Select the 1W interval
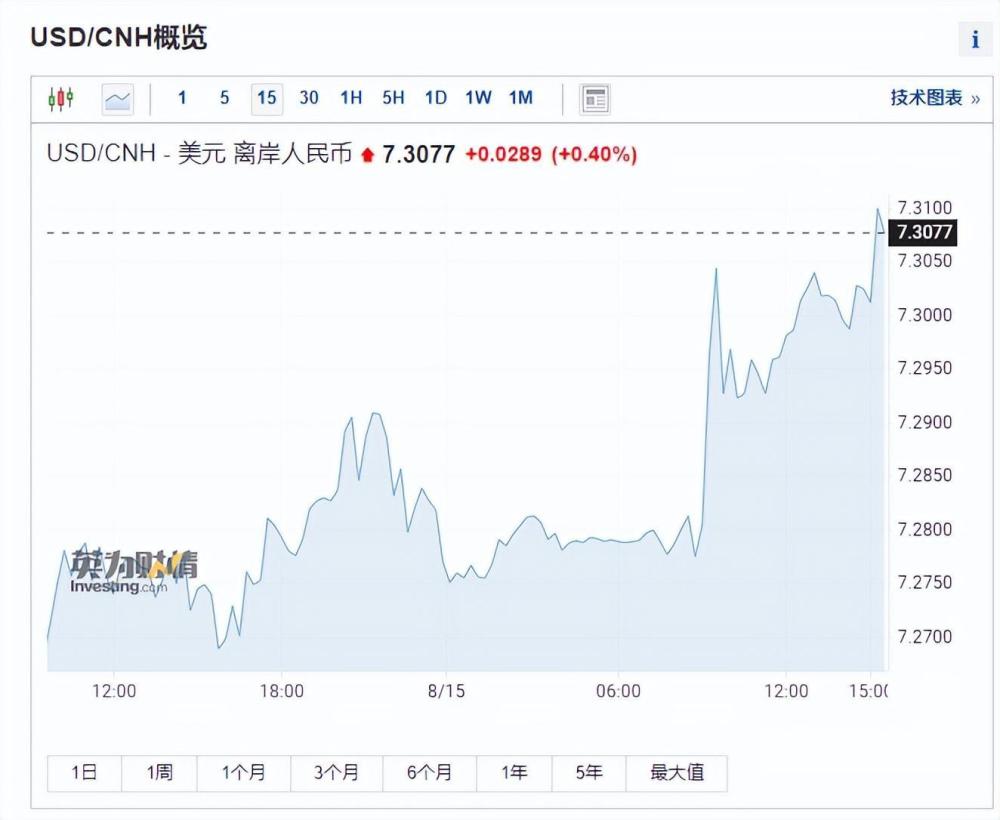This screenshot has width=1000, height=820. [478, 98]
